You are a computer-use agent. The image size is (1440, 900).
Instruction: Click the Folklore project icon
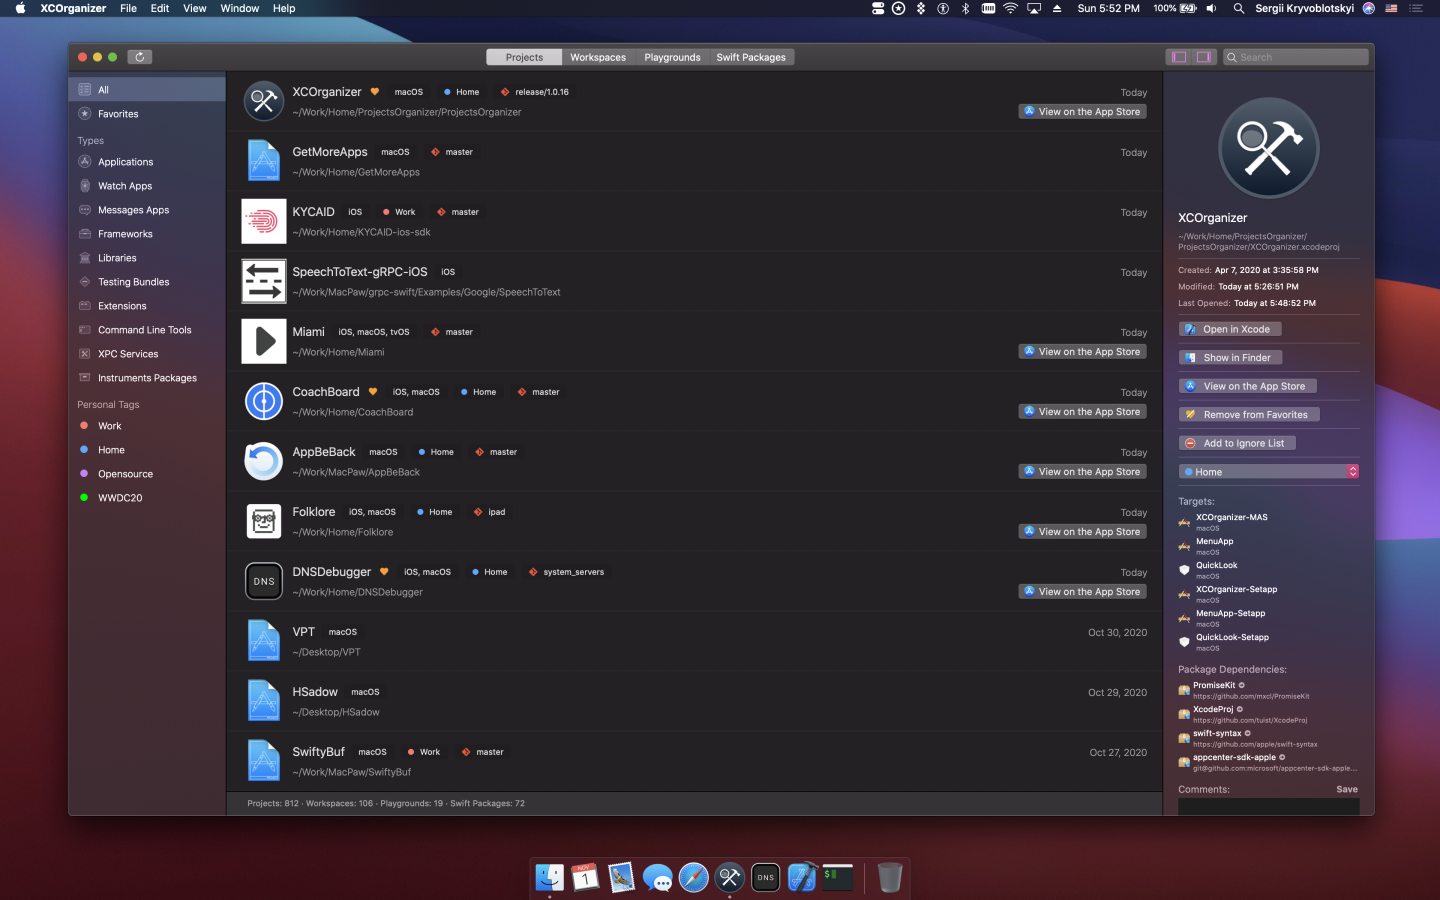point(264,521)
